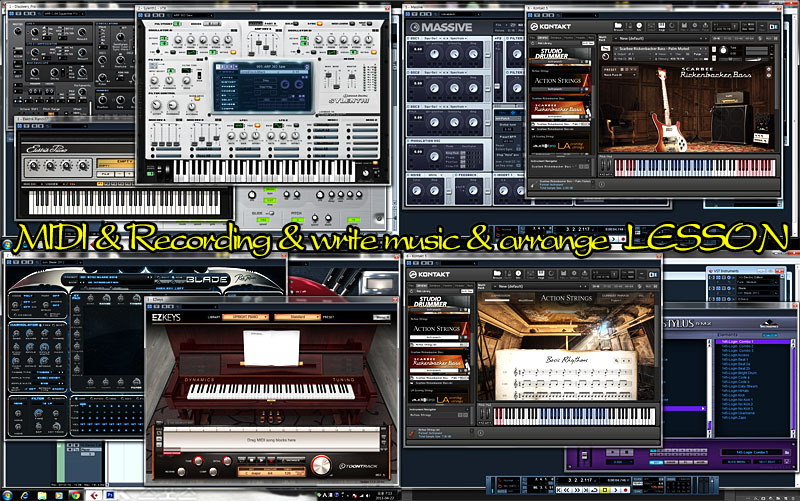Click the red Record button in EZKeys
The image size is (800, 501).
point(271,460)
